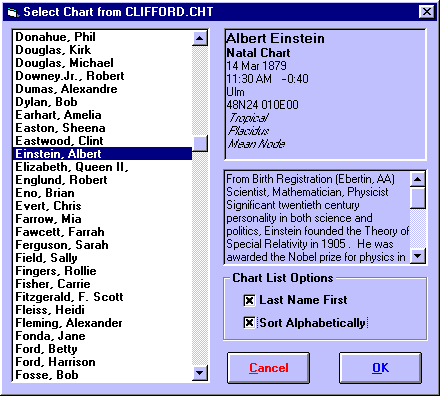Image resolution: width=440 pixels, height=396 pixels.
Task: Select Ford, Harrison in the list
Action: click(x=102, y=362)
